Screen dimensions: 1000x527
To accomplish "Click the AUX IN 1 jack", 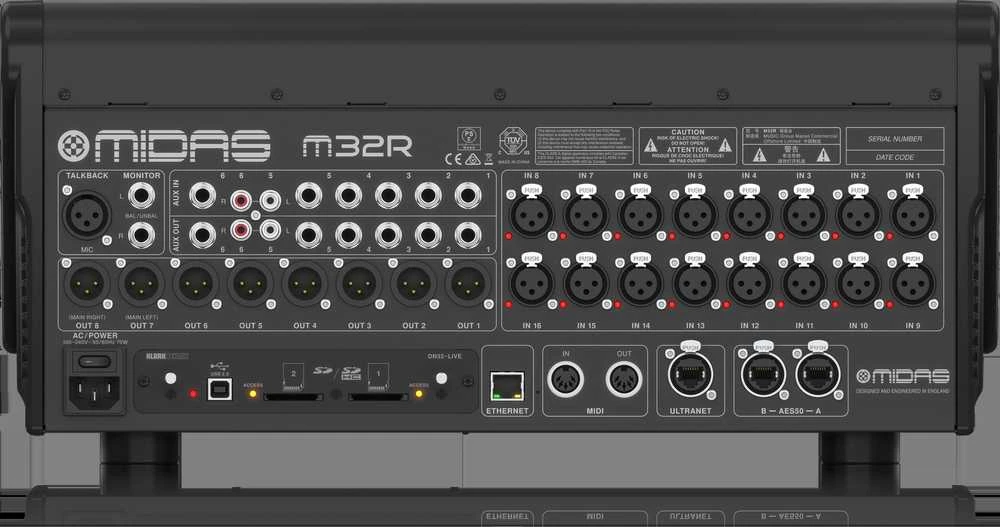I will [x=467, y=196].
